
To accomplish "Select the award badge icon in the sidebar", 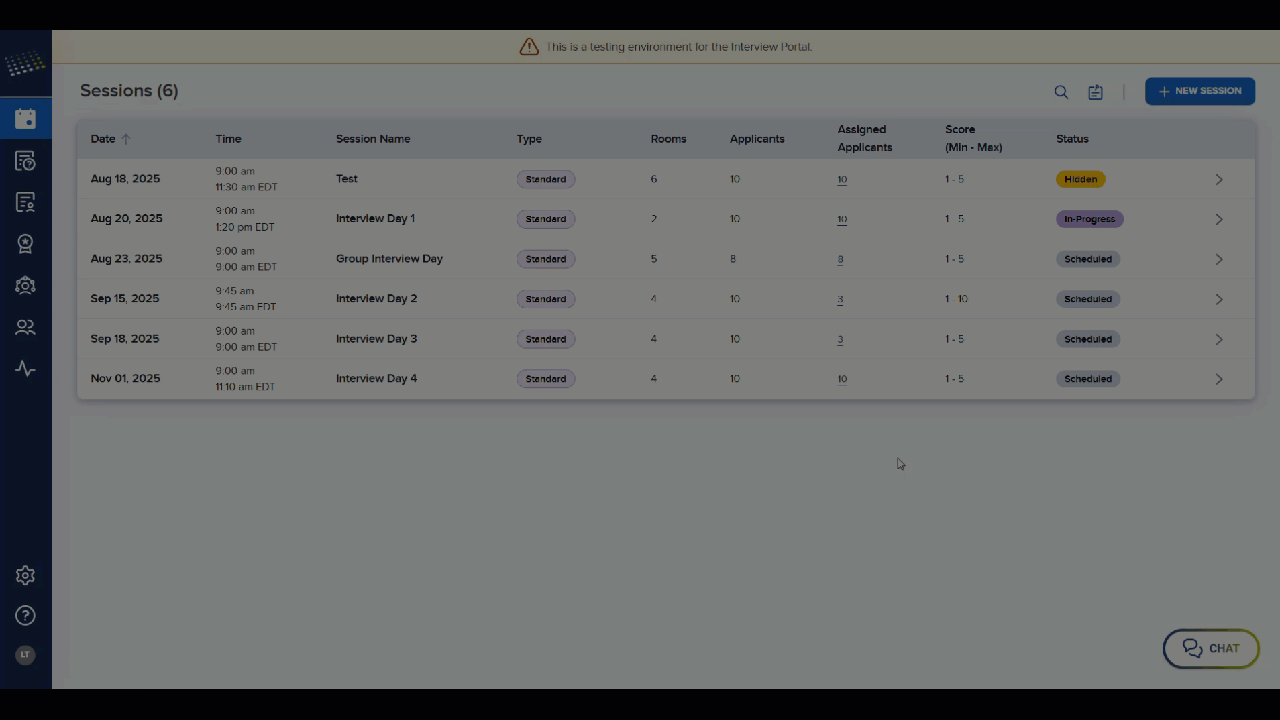I will 25,243.
